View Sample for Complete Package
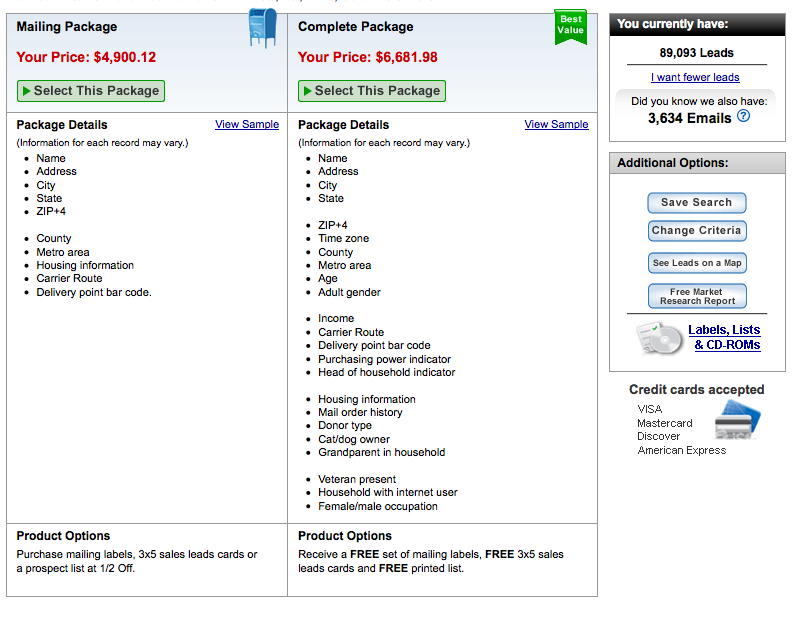 click(556, 125)
